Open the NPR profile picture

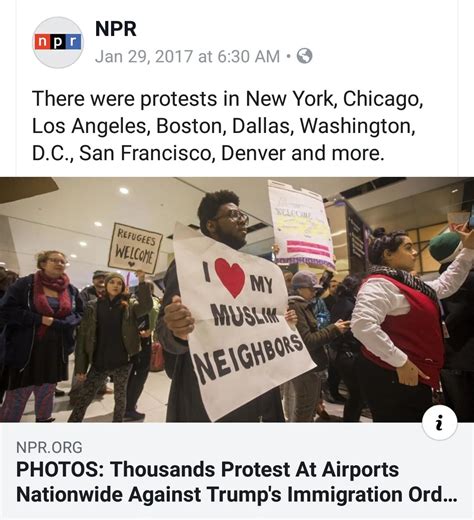(58, 42)
